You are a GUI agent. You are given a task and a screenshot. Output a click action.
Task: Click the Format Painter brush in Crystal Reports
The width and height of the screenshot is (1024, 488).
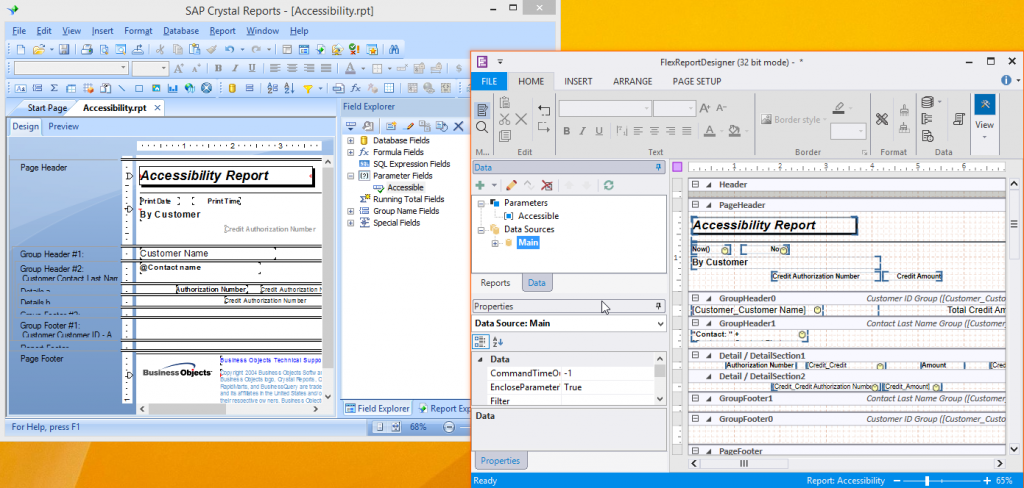click(211, 49)
